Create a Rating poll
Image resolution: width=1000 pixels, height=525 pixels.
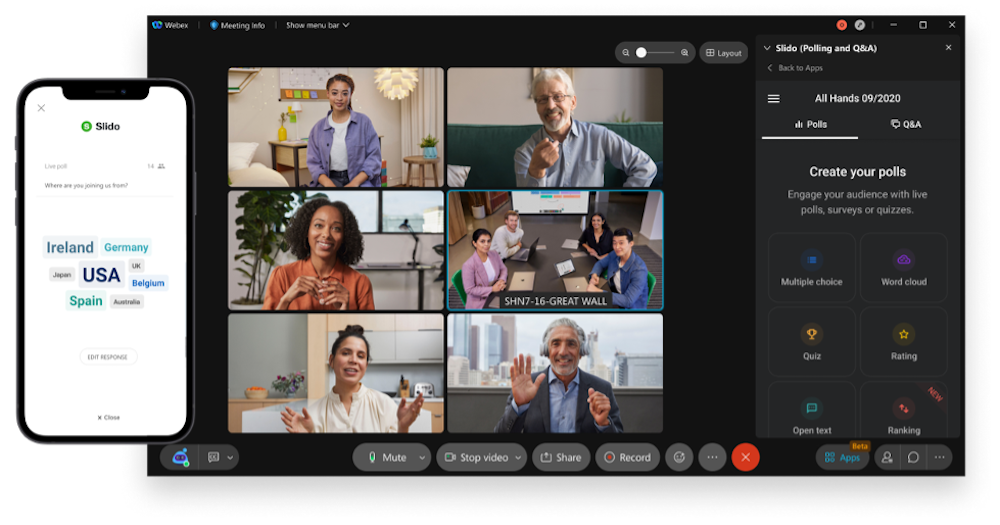click(904, 342)
